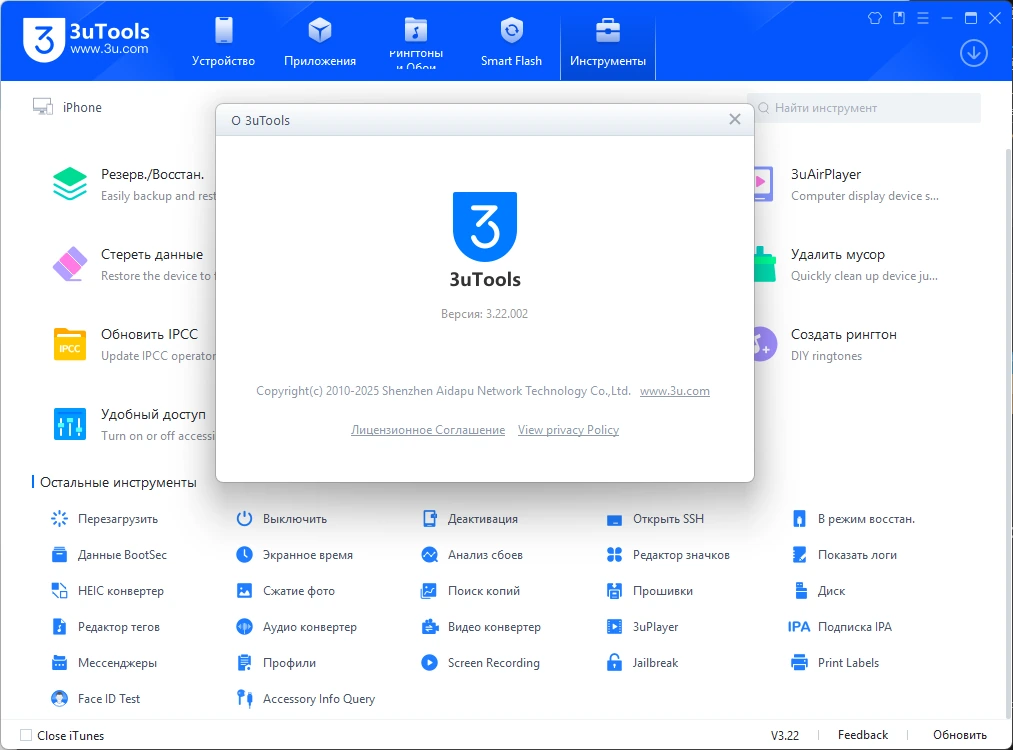This screenshot has width=1013, height=750.
Task: Open the Деактивация tool
Action: point(470,519)
